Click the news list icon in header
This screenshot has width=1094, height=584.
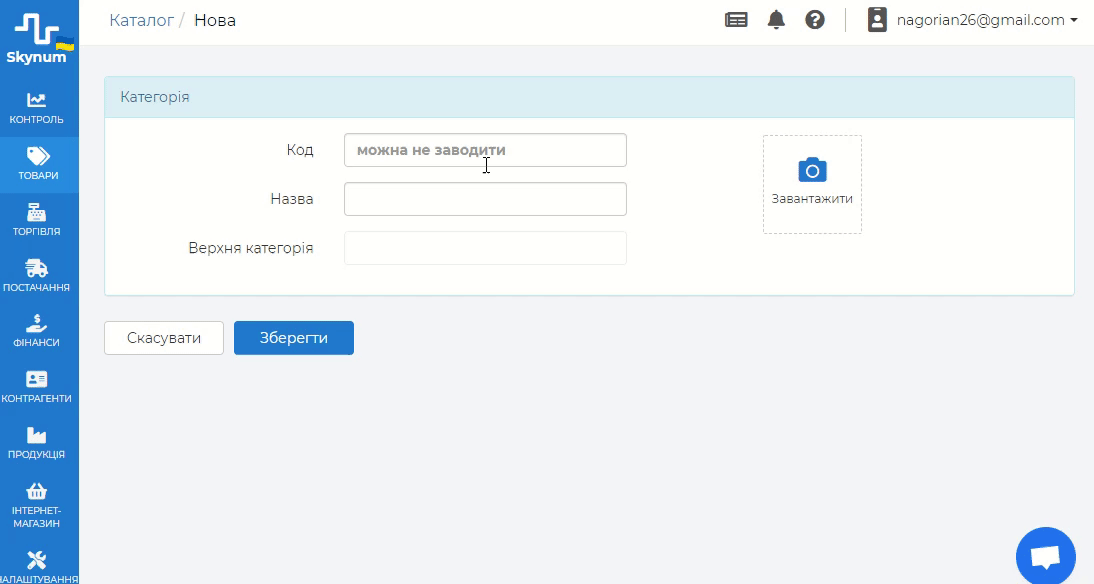click(736, 20)
